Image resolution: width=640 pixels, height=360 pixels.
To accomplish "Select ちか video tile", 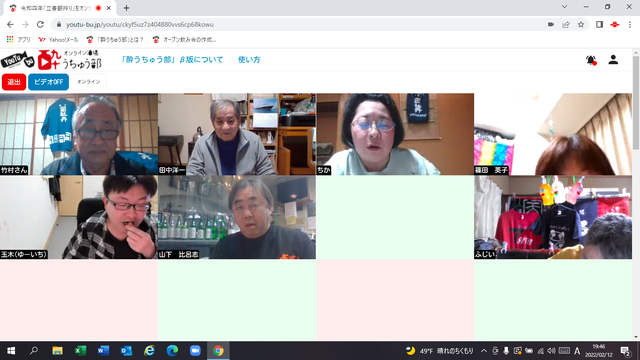I will coord(395,134).
